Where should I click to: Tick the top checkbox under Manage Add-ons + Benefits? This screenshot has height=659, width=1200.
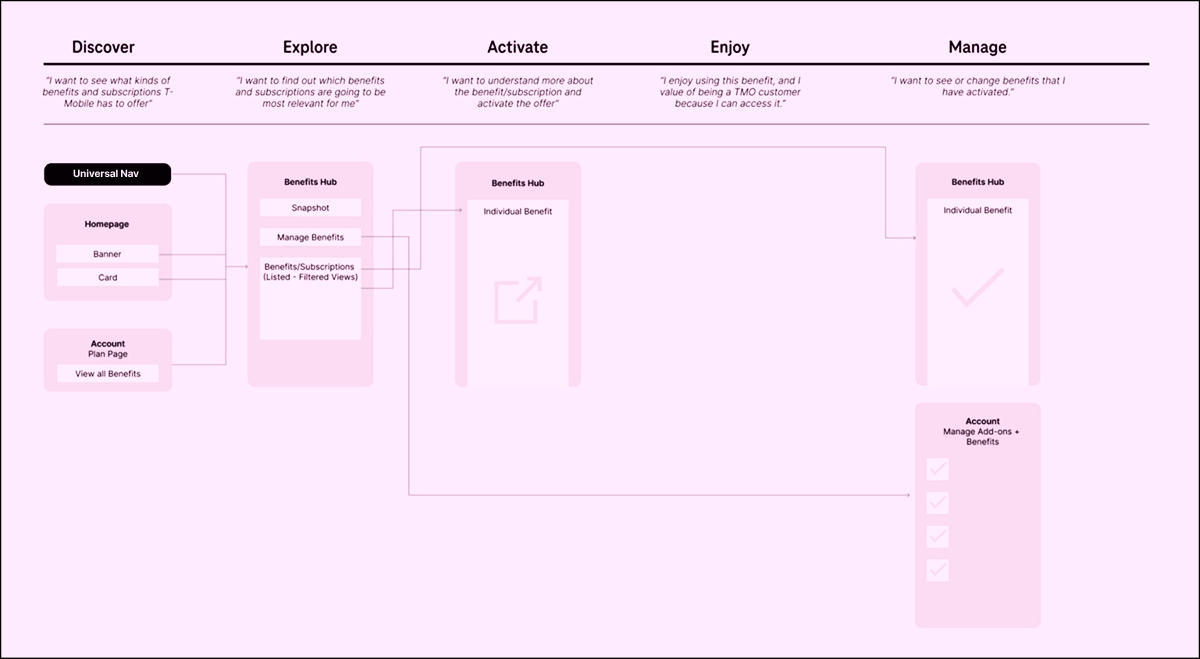click(938, 469)
